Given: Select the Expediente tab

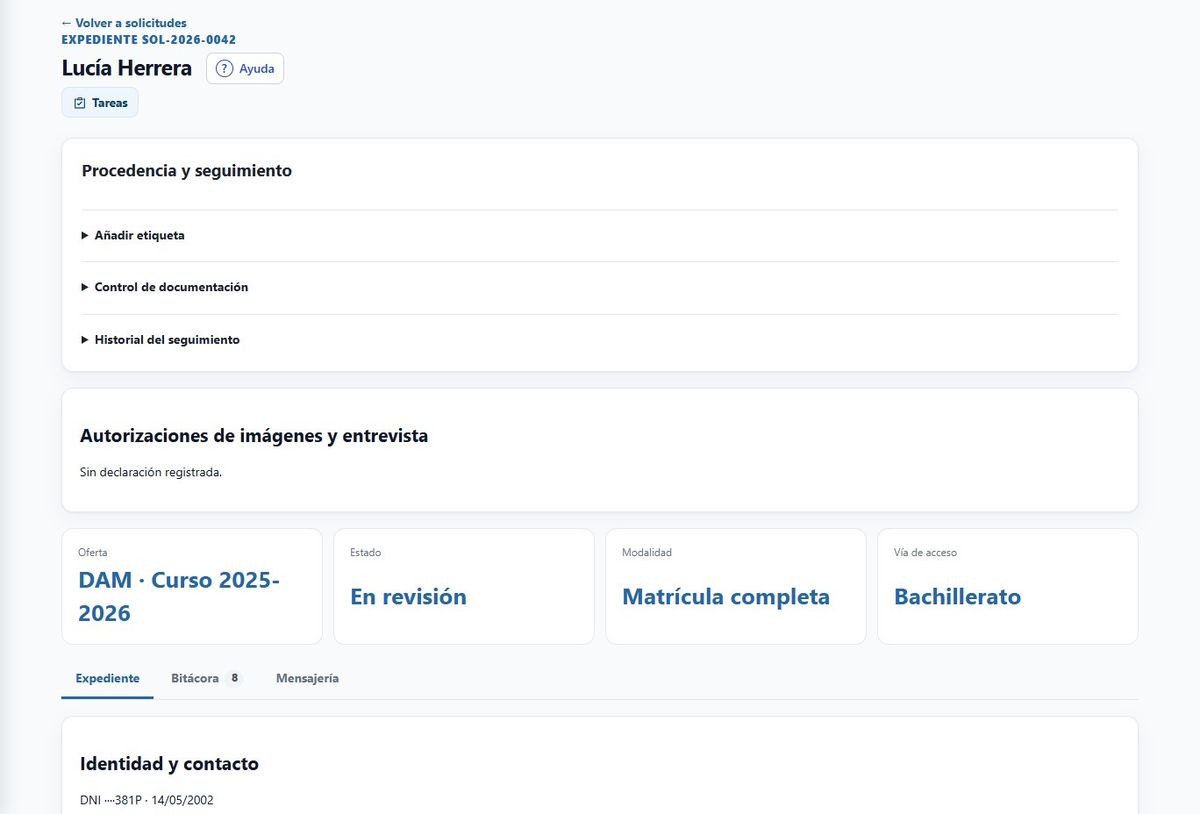Looking at the screenshot, I should pos(108,678).
